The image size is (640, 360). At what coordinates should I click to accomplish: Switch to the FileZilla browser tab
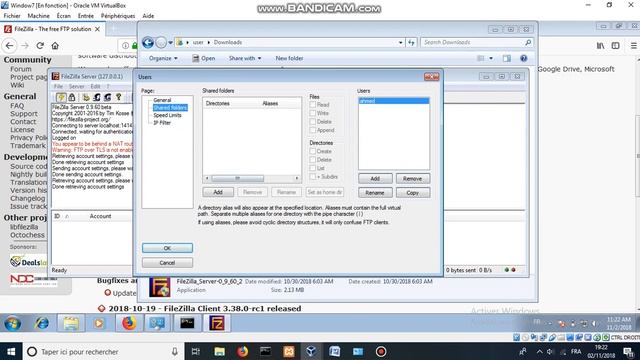[x=52, y=29]
